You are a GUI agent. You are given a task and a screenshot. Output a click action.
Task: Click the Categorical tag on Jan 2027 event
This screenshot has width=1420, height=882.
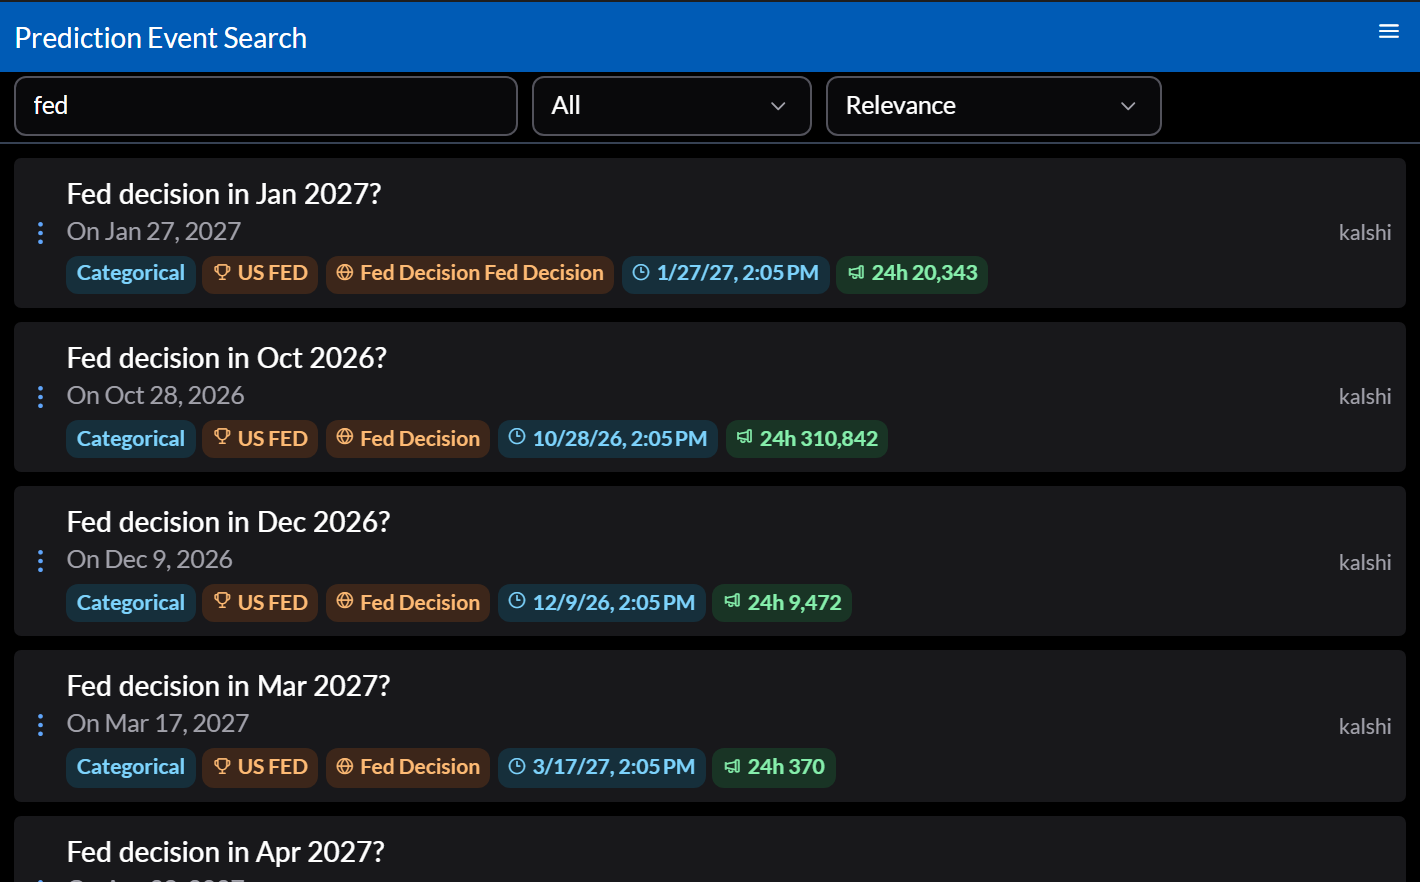[131, 274]
